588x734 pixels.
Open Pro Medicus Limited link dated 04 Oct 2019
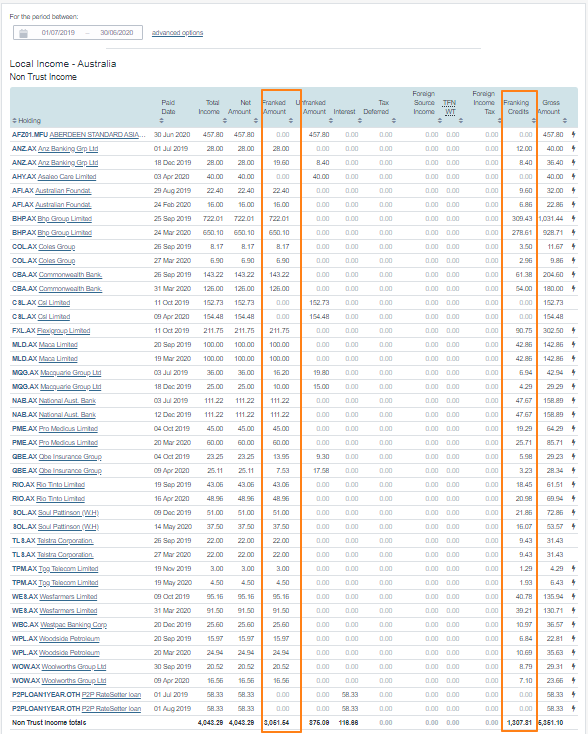(68, 429)
